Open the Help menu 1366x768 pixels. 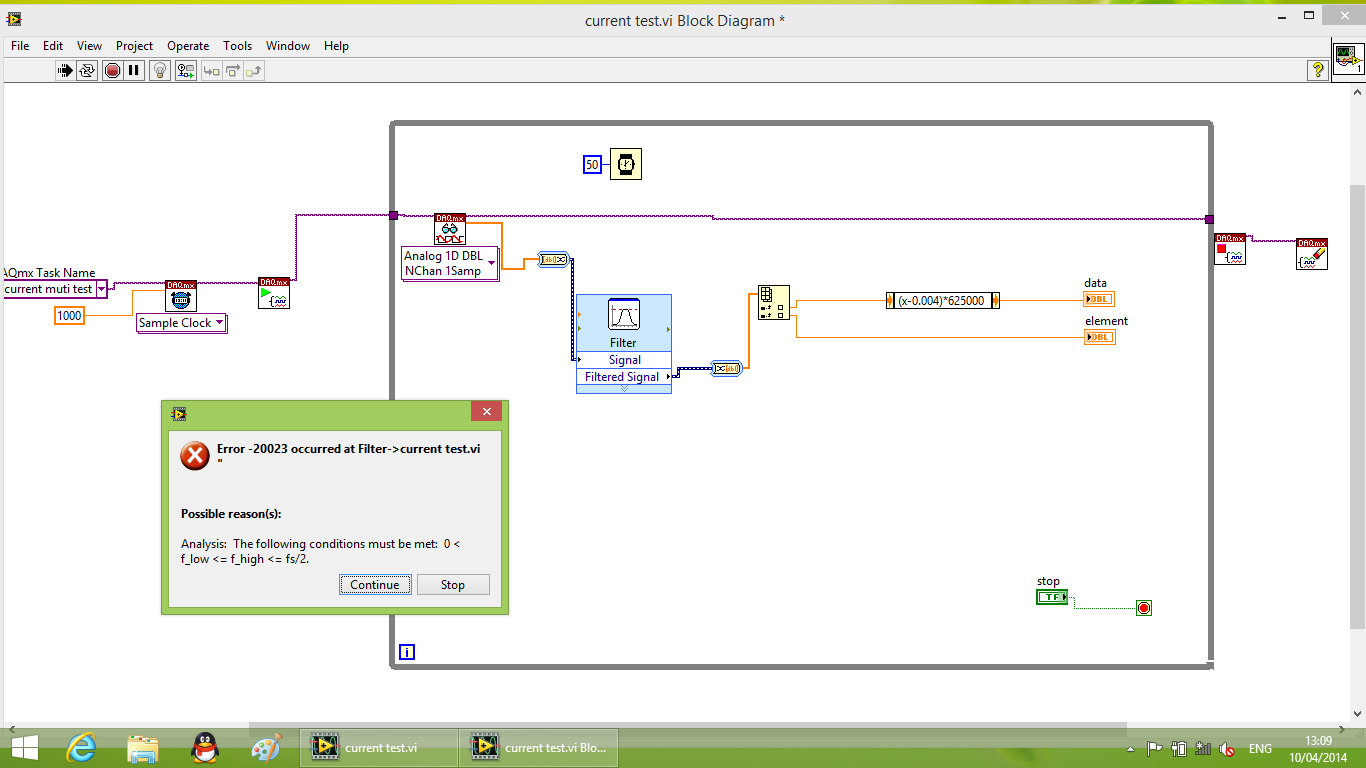[x=336, y=46]
